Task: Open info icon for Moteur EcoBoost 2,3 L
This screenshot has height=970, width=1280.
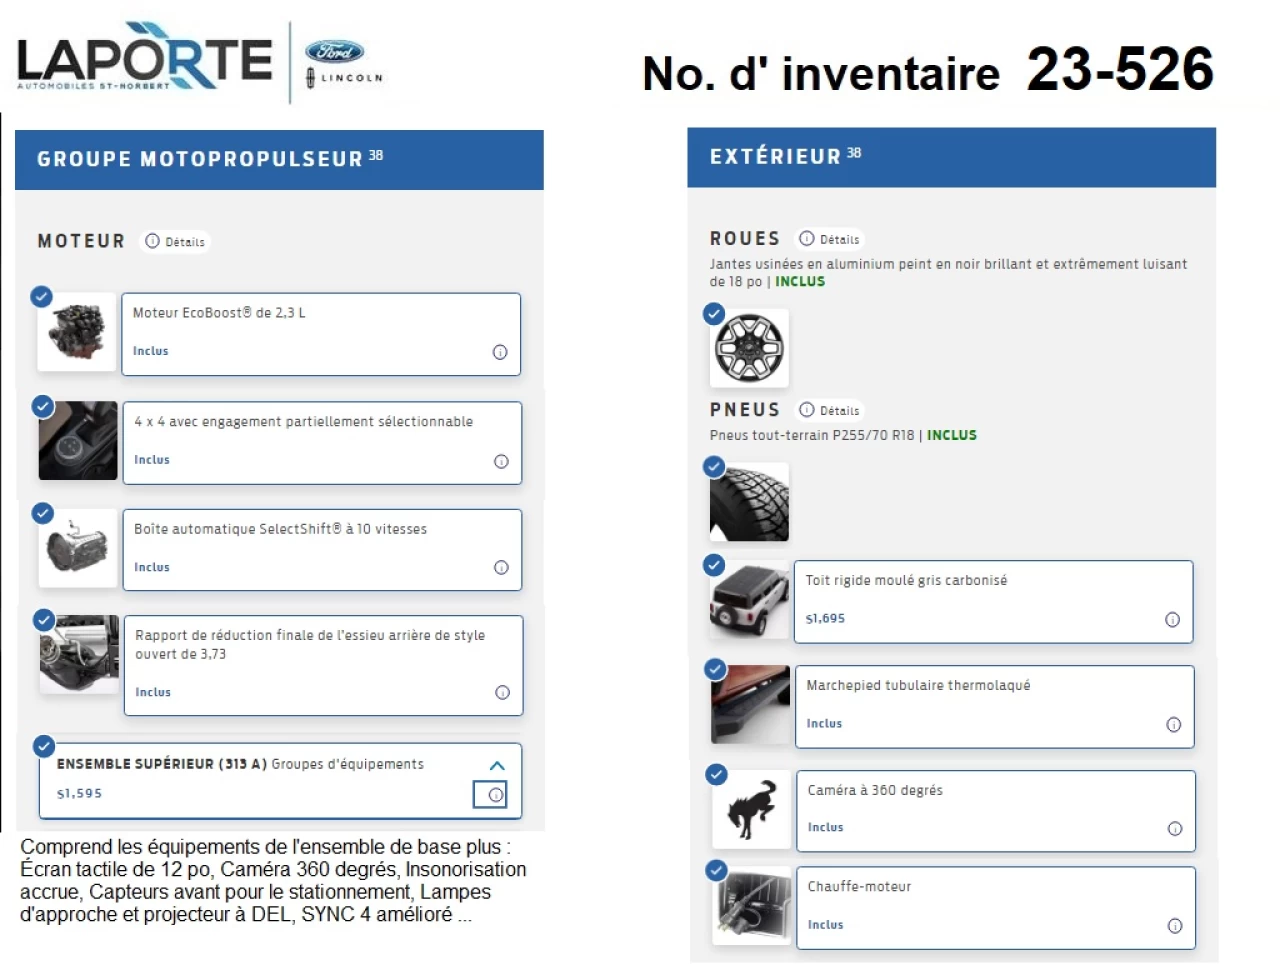Action: click(500, 352)
